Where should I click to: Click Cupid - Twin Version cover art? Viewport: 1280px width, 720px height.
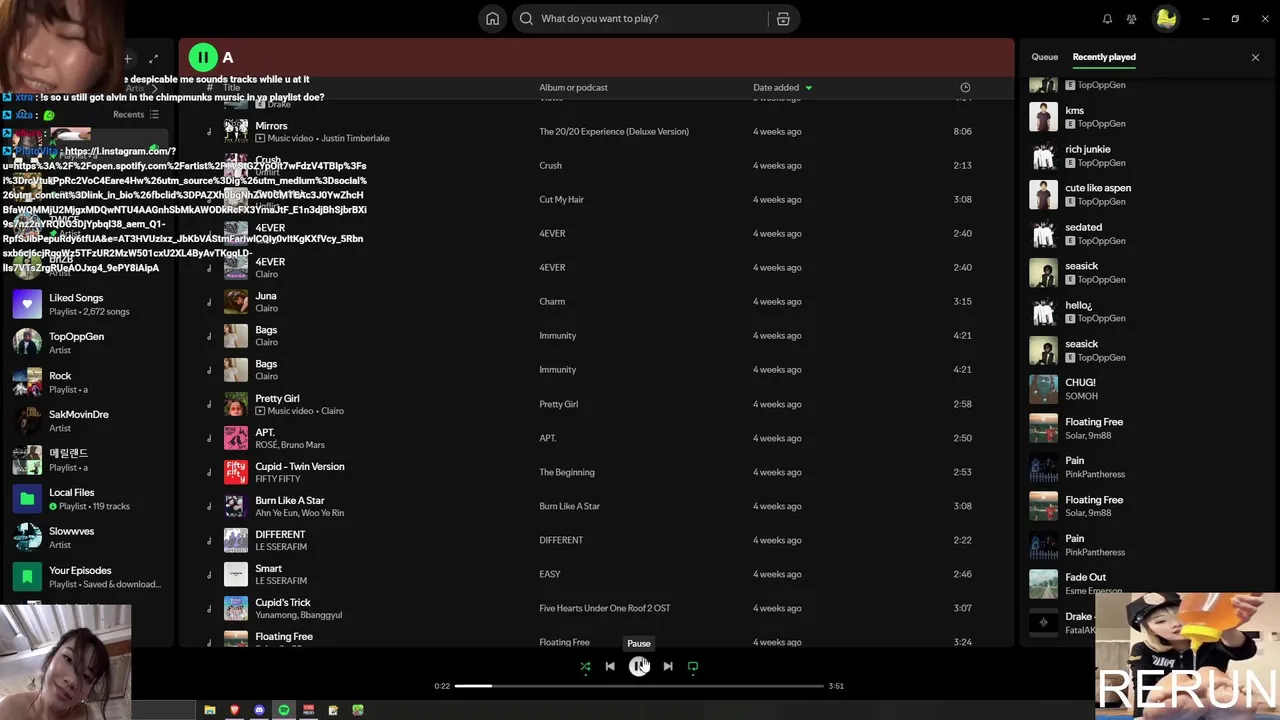[236, 472]
